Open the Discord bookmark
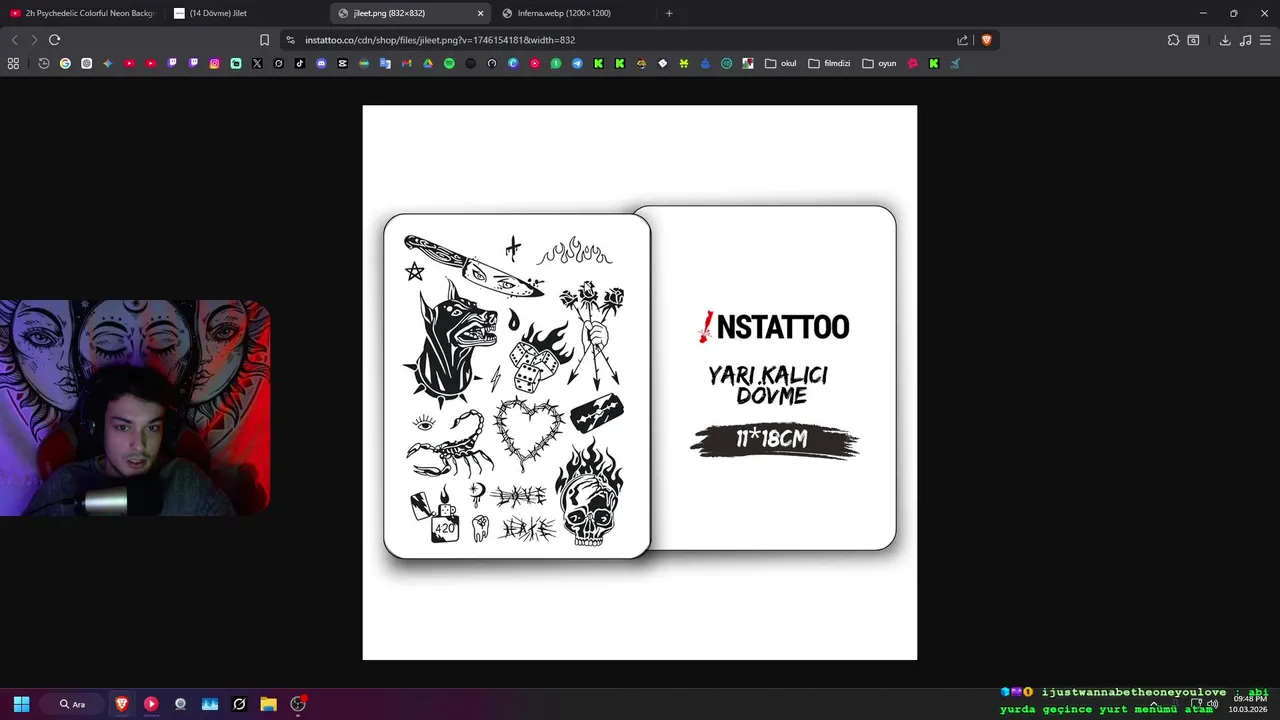This screenshot has height=720, width=1280. (321, 63)
